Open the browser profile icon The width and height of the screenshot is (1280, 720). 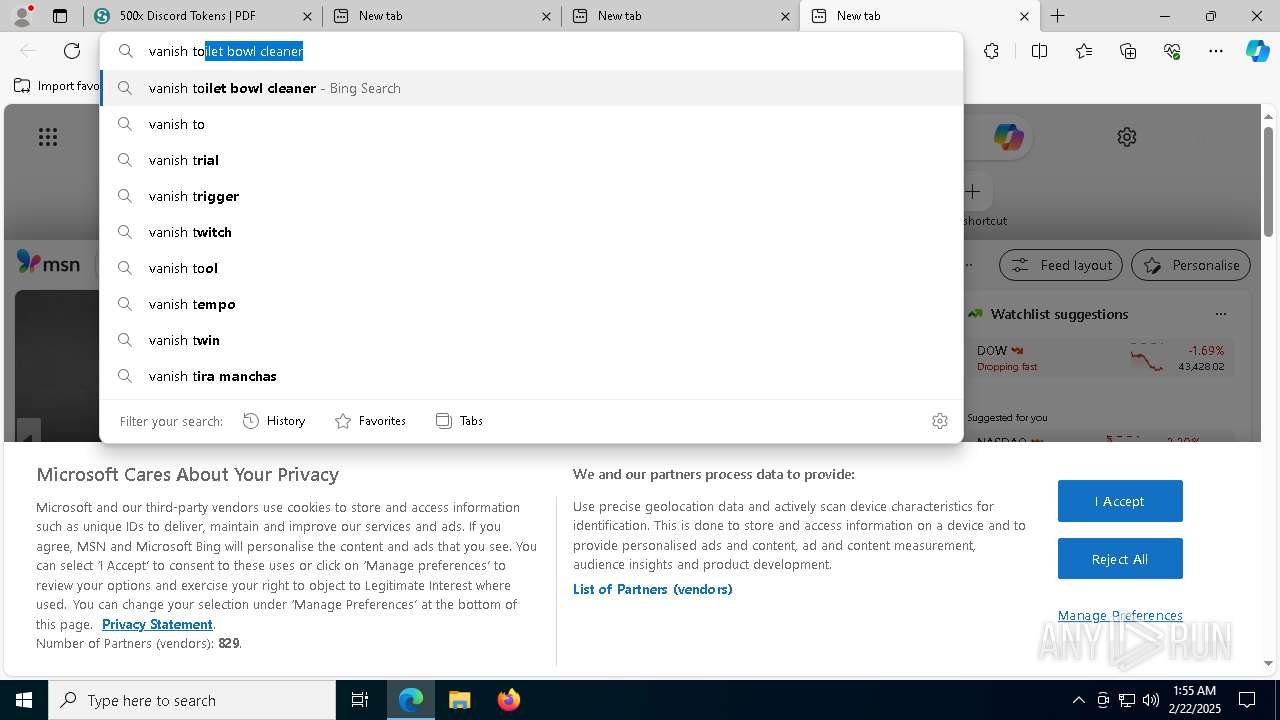pyautogui.click(x=22, y=16)
